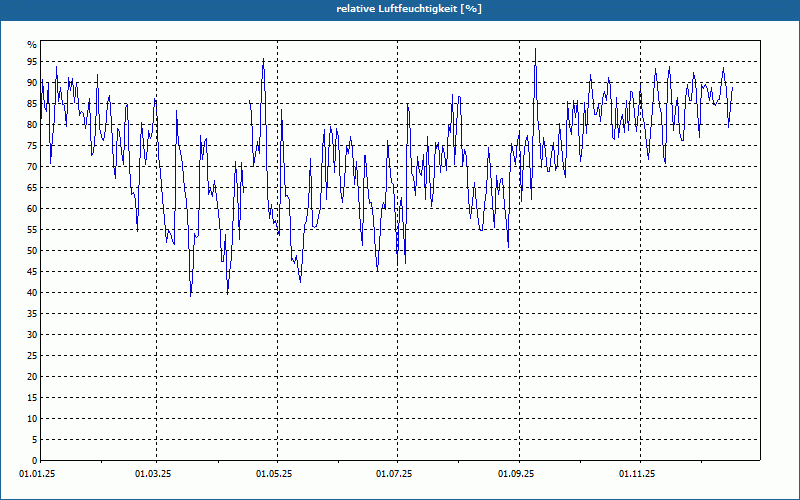Click the 10 label on the y-axis
This screenshot has height=500, width=800.
tap(32, 418)
